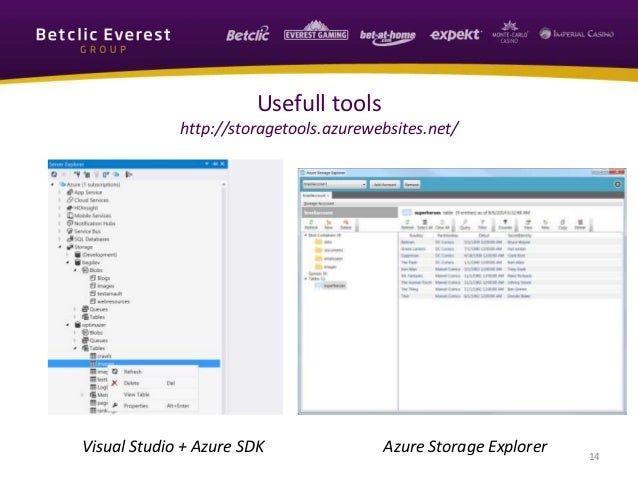638x479 pixels.
Task: Choose Delete from the context menu
Action: (153, 383)
